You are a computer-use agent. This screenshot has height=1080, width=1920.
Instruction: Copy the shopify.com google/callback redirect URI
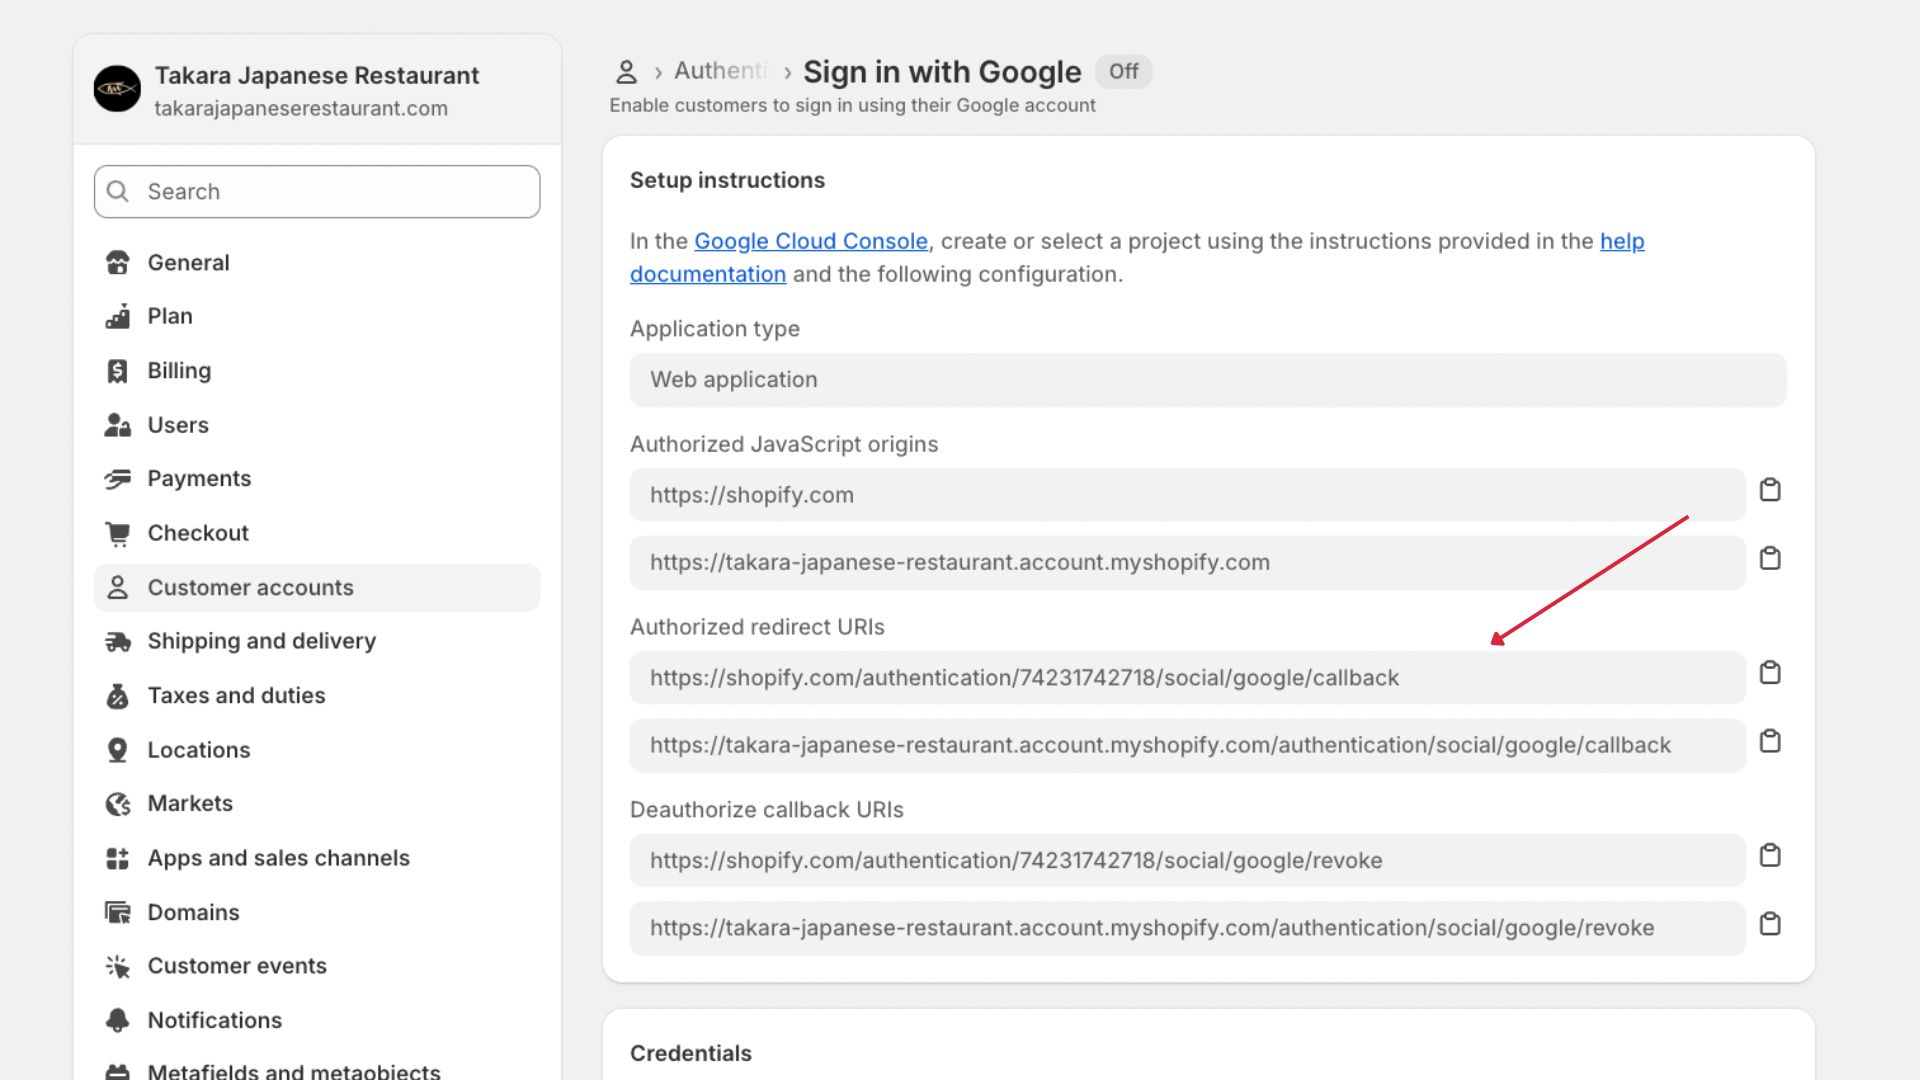1770,673
